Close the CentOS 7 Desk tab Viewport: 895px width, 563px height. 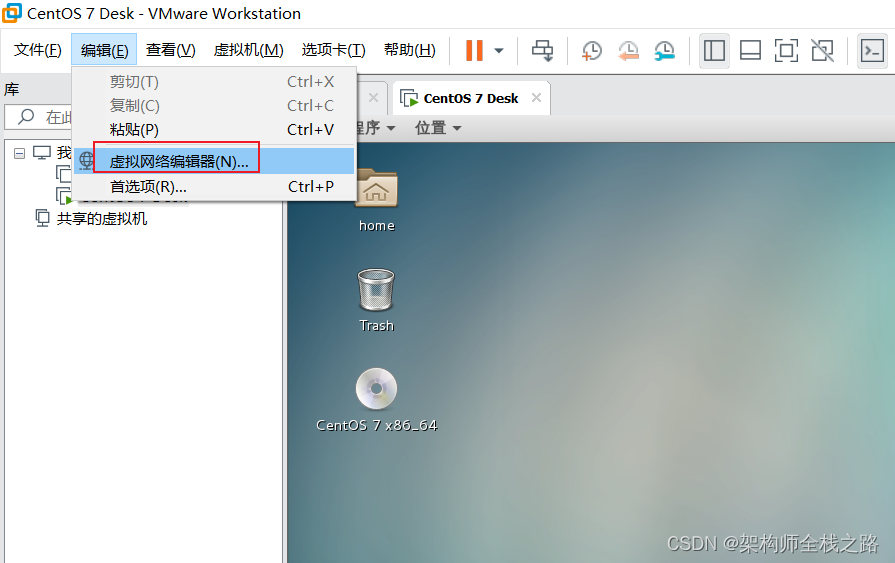(536, 98)
